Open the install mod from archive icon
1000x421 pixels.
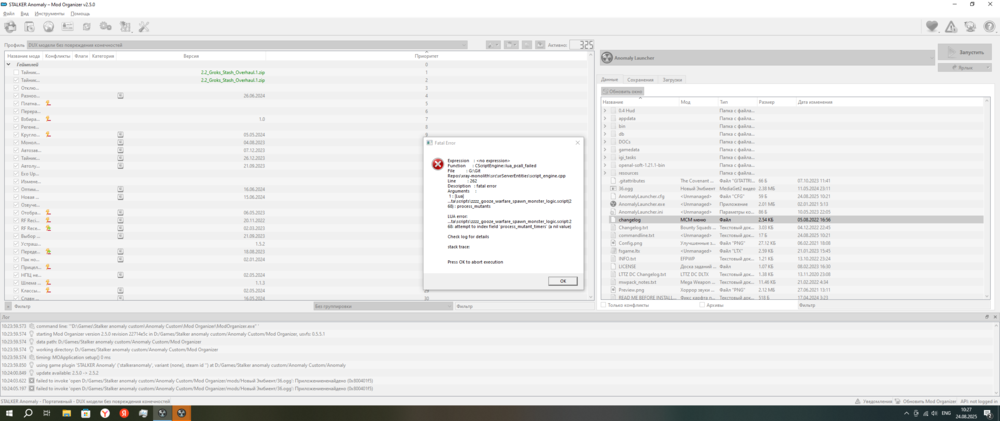coord(29,27)
